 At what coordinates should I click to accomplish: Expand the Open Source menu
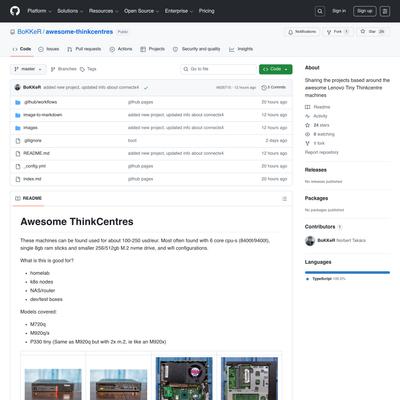pos(141,11)
